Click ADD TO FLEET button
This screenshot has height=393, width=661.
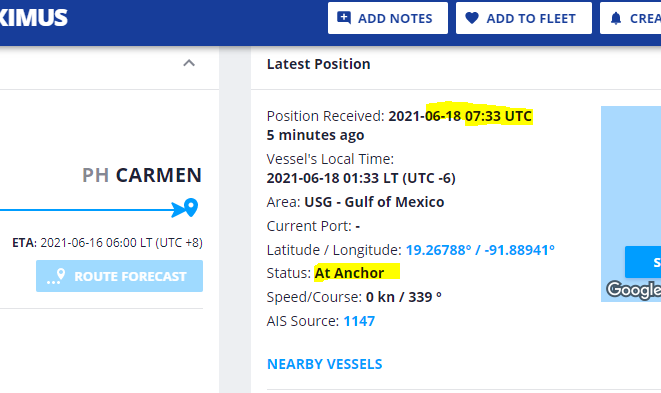pos(524,18)
